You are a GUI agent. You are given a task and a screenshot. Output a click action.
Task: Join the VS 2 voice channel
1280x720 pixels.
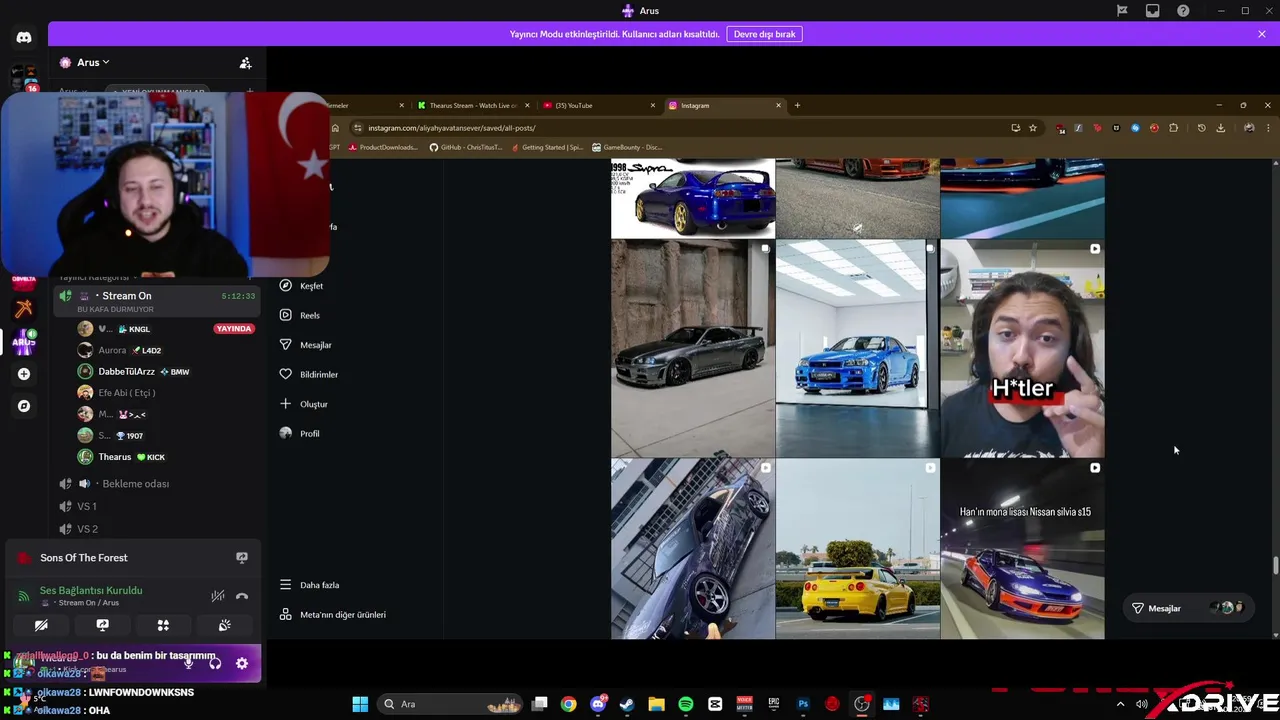(x=87, y=529)
